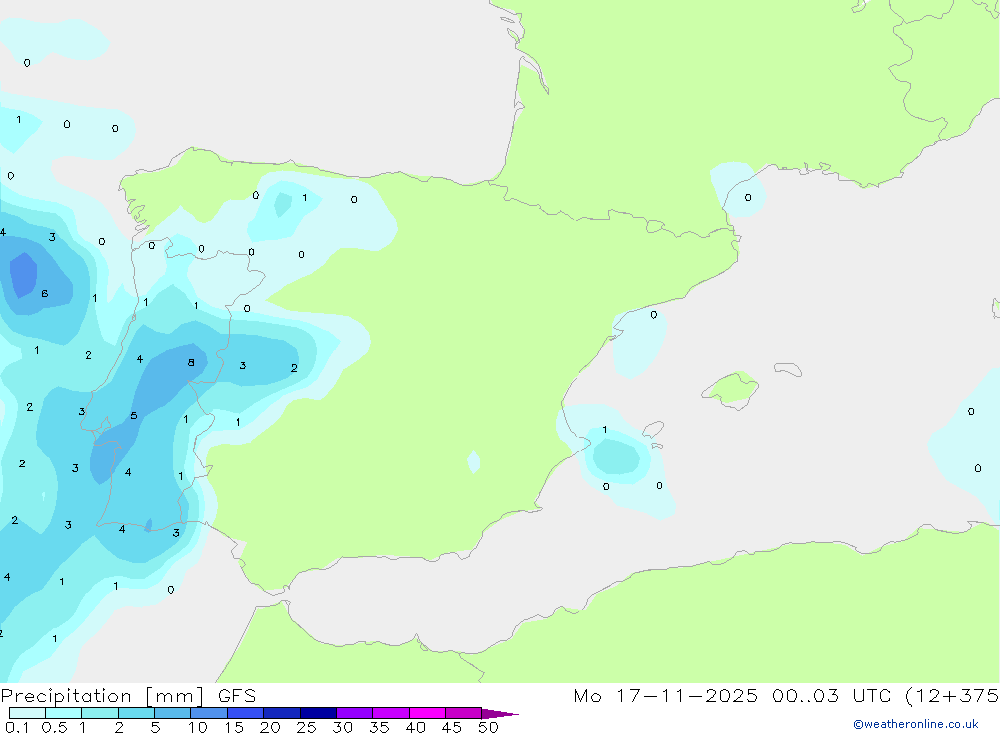Screen dimensions: 1000x733
Task: Click the '35' legend scale label
Action: [379, 727]
